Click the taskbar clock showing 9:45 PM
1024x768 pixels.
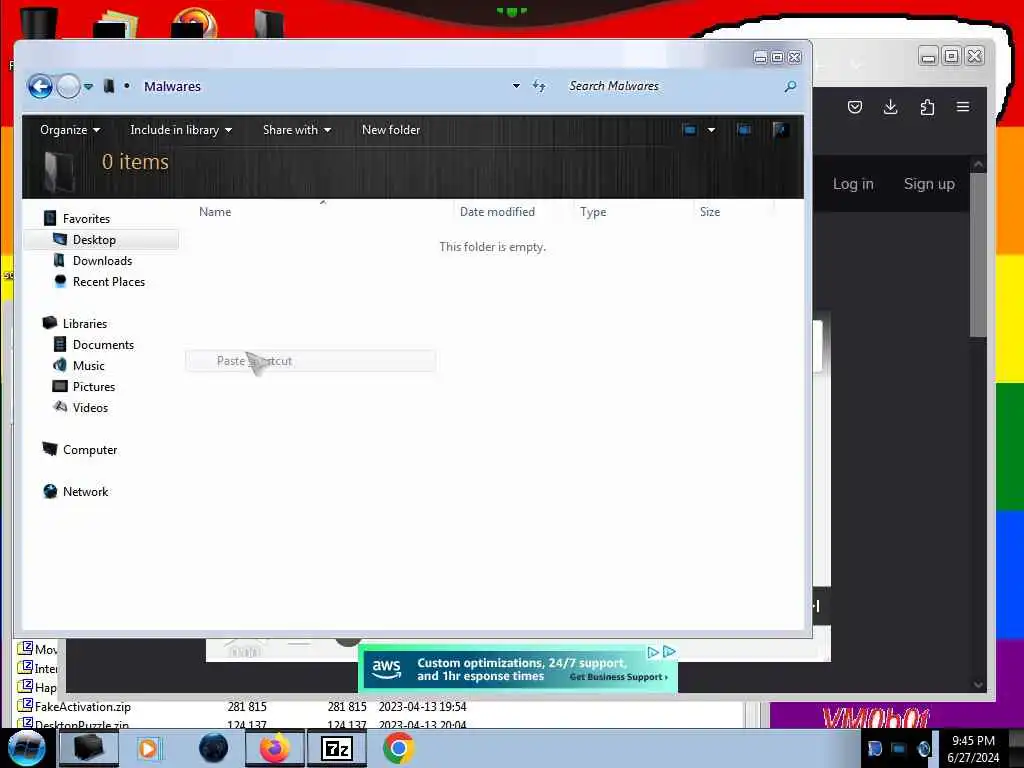(973, 749)
